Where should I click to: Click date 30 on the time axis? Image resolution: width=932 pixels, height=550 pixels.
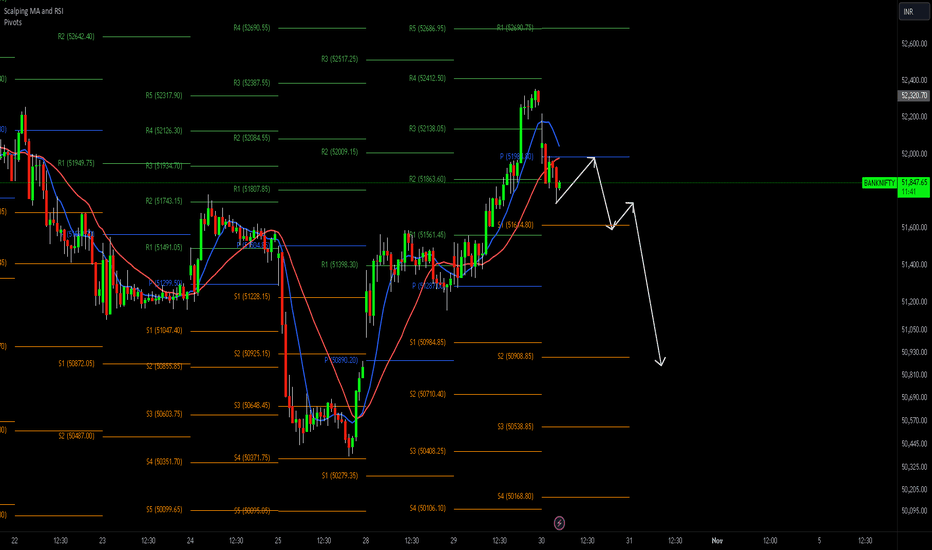[x=541, y=540]
